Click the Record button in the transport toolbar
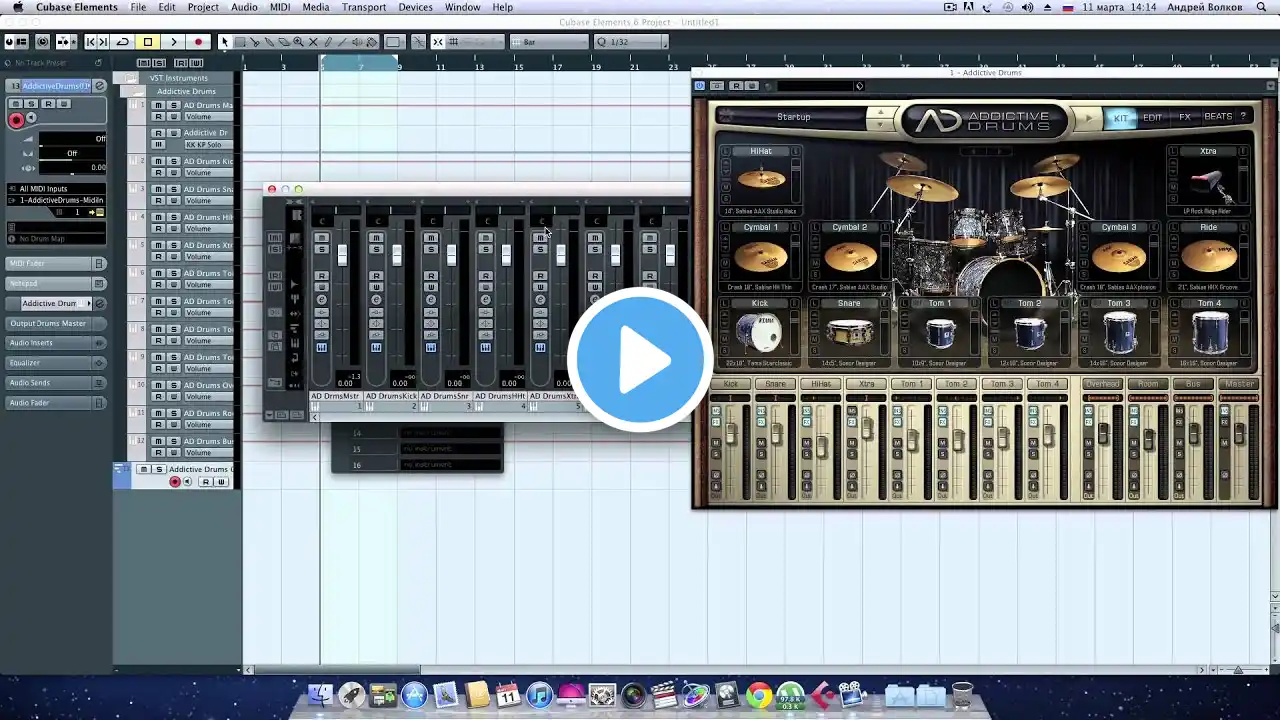1280x720 pixels. click(x=199, y=42)
